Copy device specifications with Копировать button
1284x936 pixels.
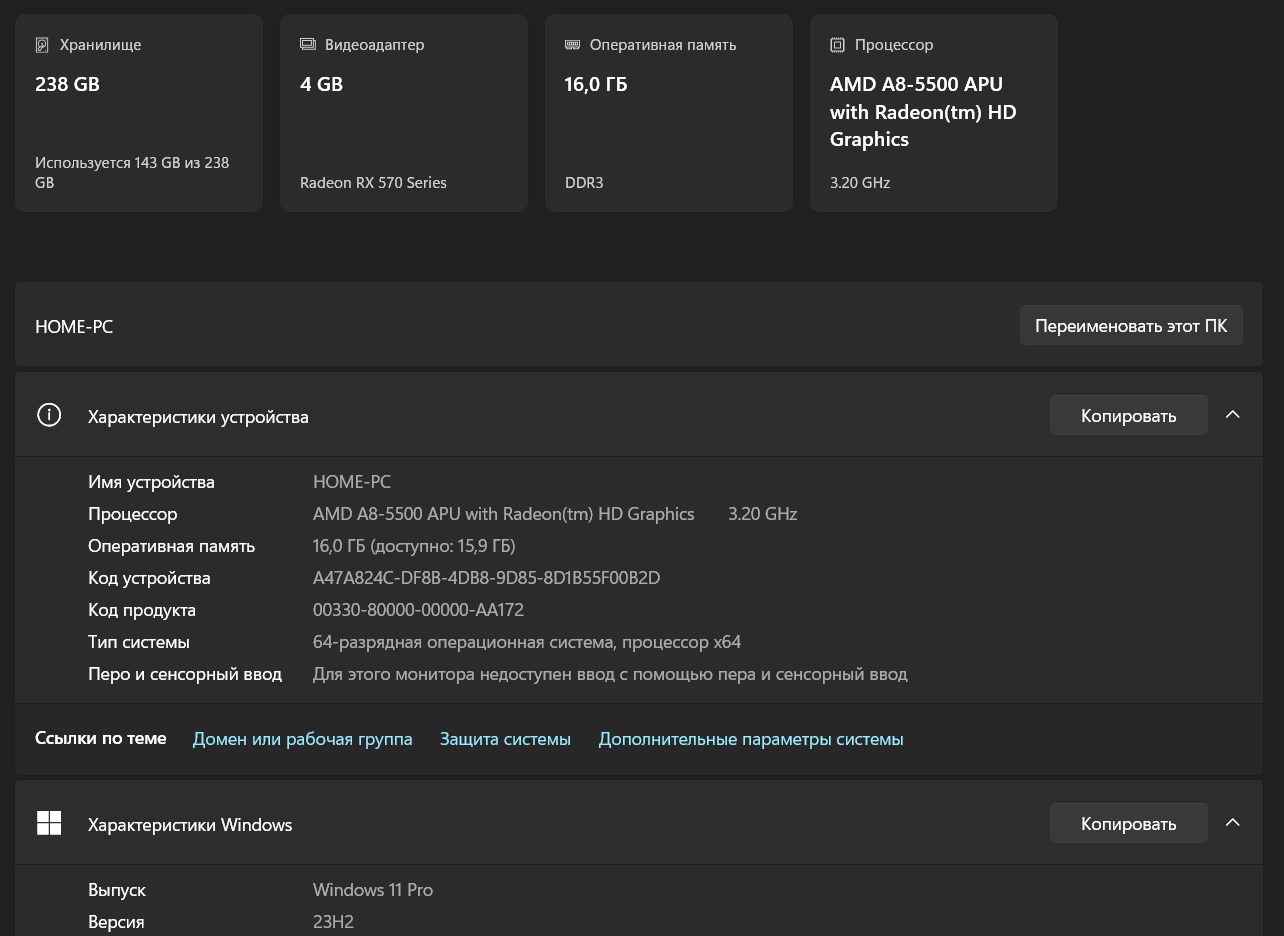click(1129, 415)
